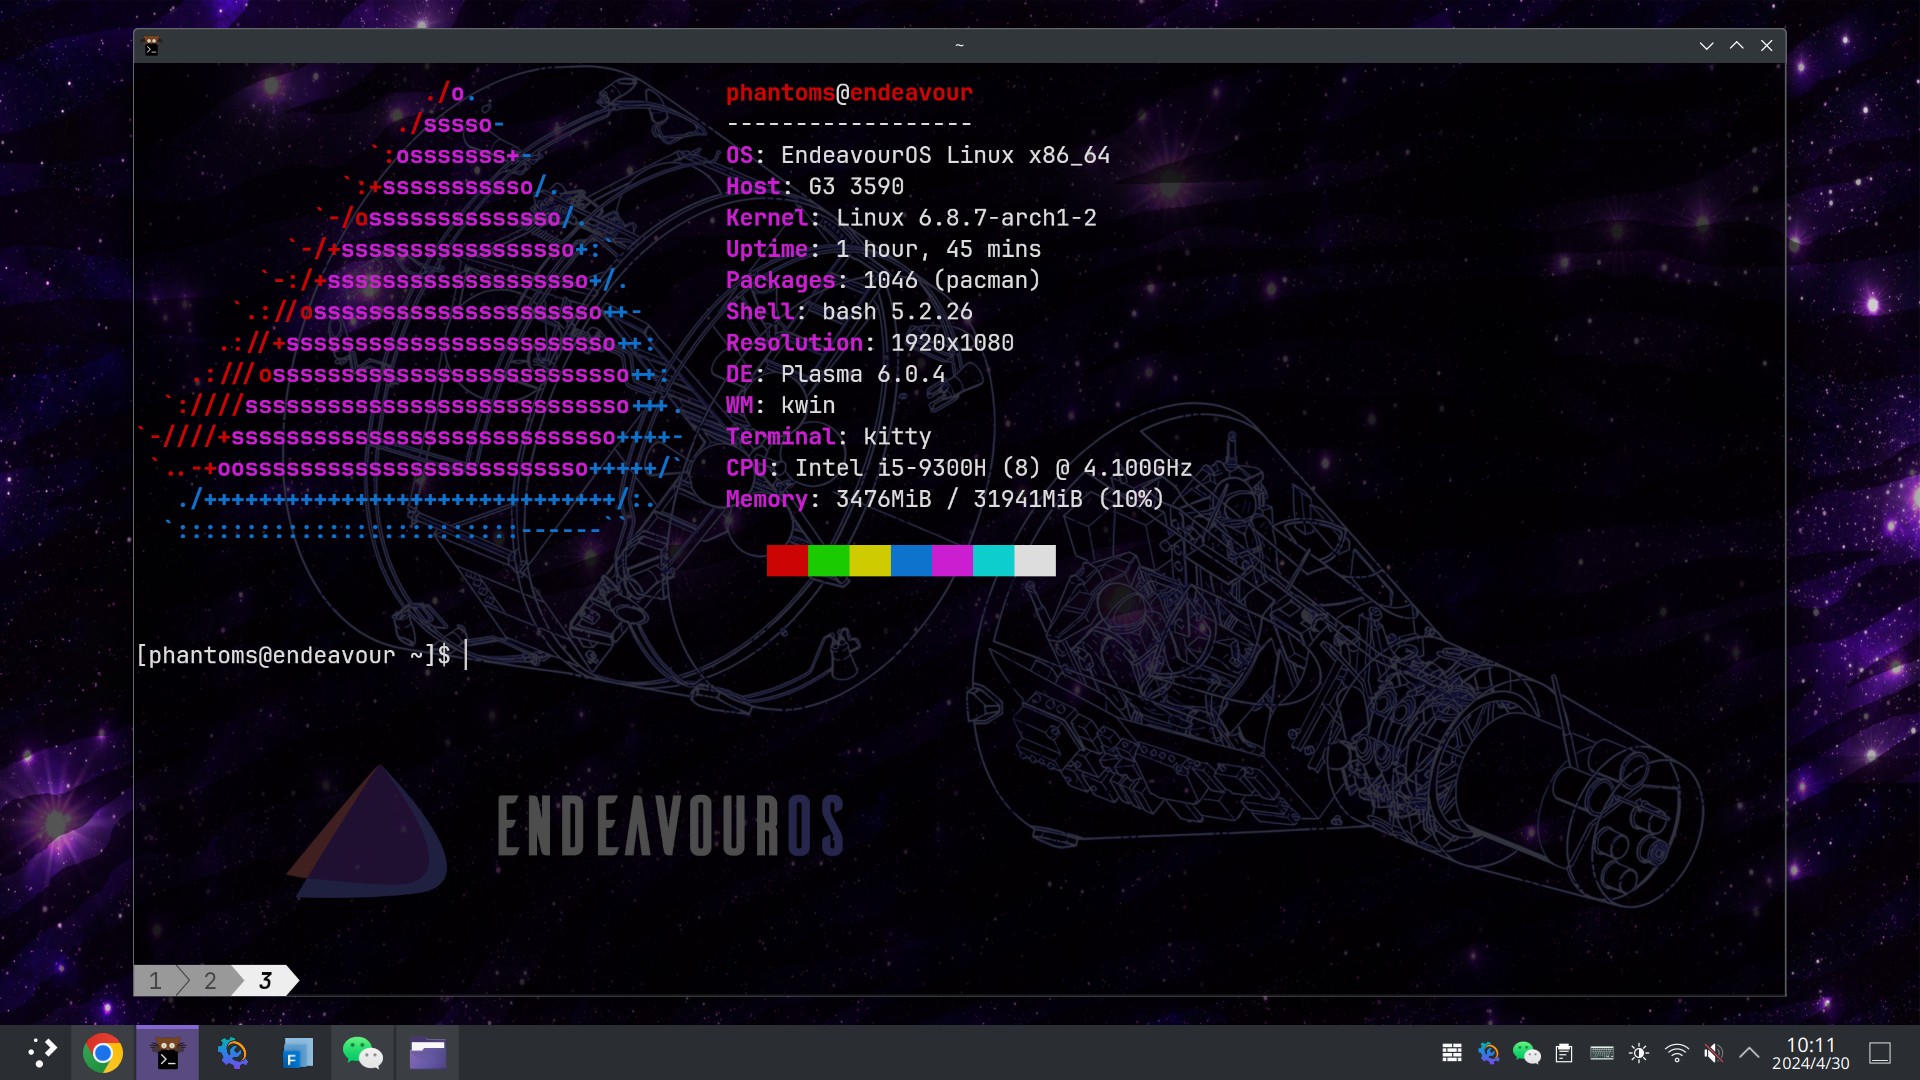Click the KDE application launcher icon
Screen dimensions: 1920x1080
(44, 1052)
